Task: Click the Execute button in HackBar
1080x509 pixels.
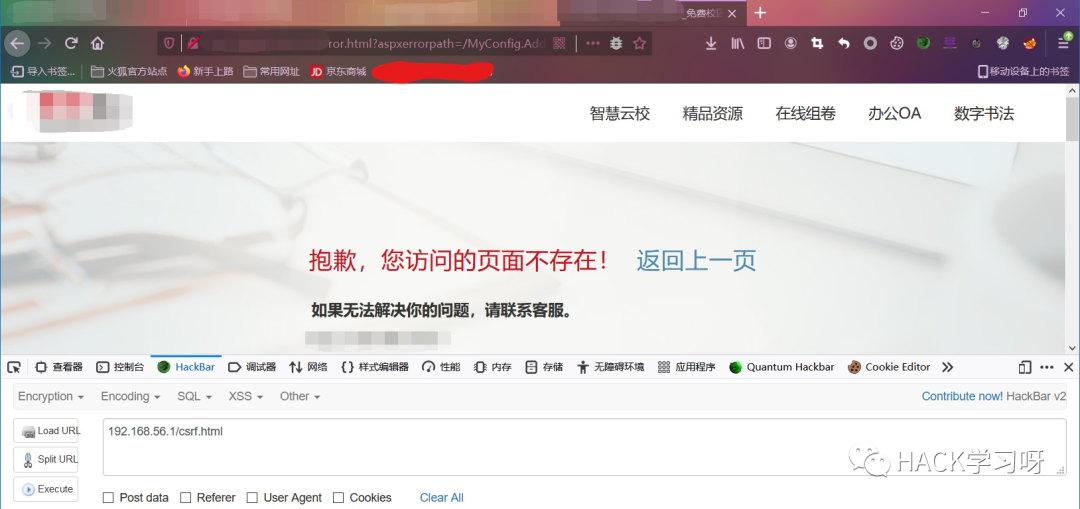Action: coord(46,489)
